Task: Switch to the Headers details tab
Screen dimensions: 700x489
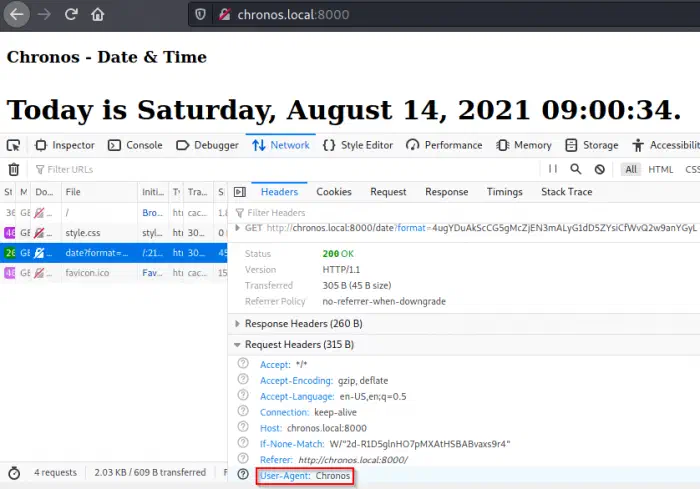Action: (x=279, y=192)
